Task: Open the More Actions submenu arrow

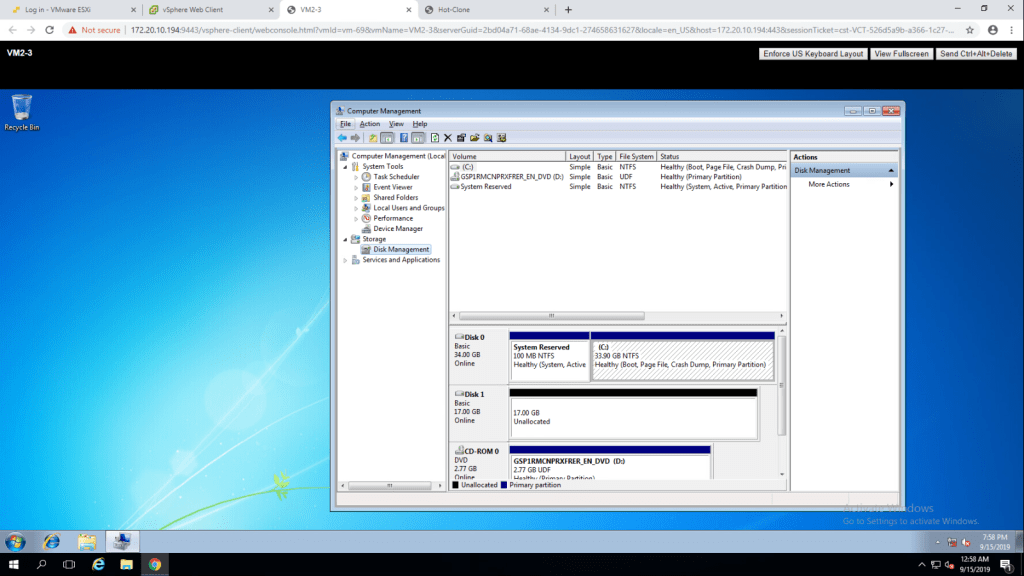Action: pyautogui.click(x=891, y=185)
